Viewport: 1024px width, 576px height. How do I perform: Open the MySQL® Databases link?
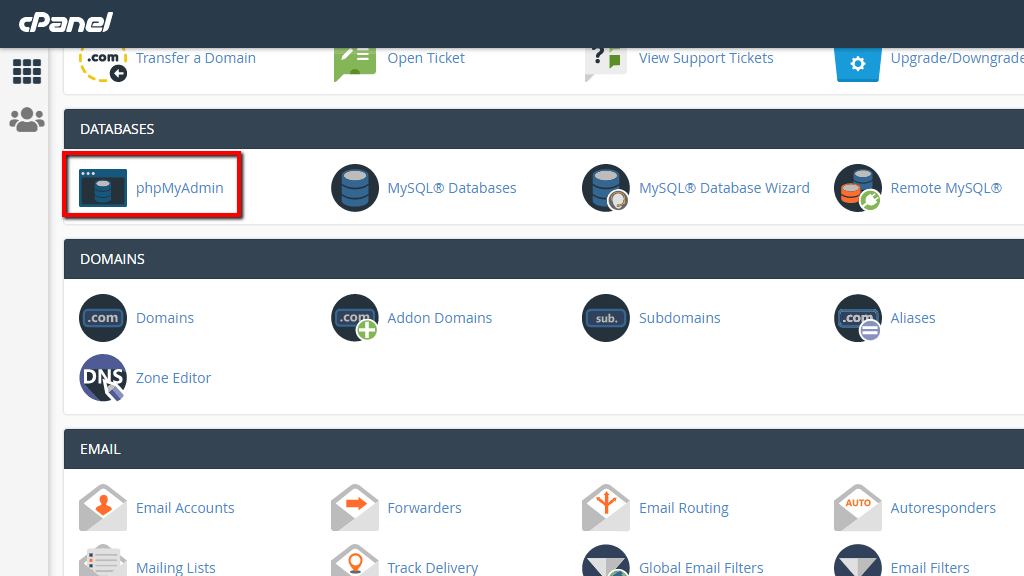click(x=452, y=188)
